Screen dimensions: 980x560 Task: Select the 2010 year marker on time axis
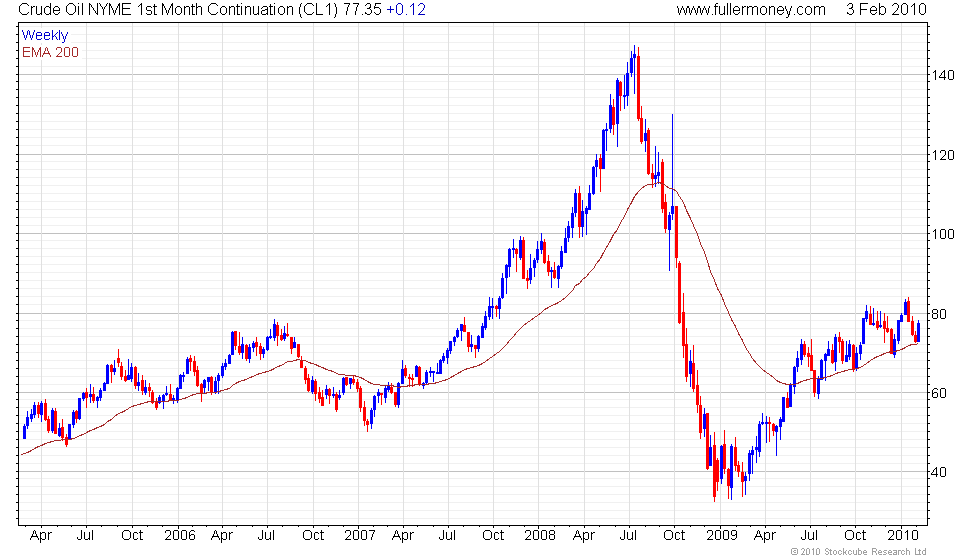click(902, 536)
